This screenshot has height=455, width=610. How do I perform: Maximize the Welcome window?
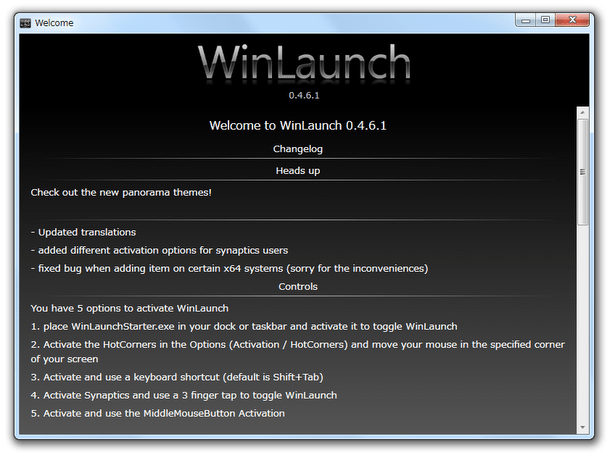[545, 20]
